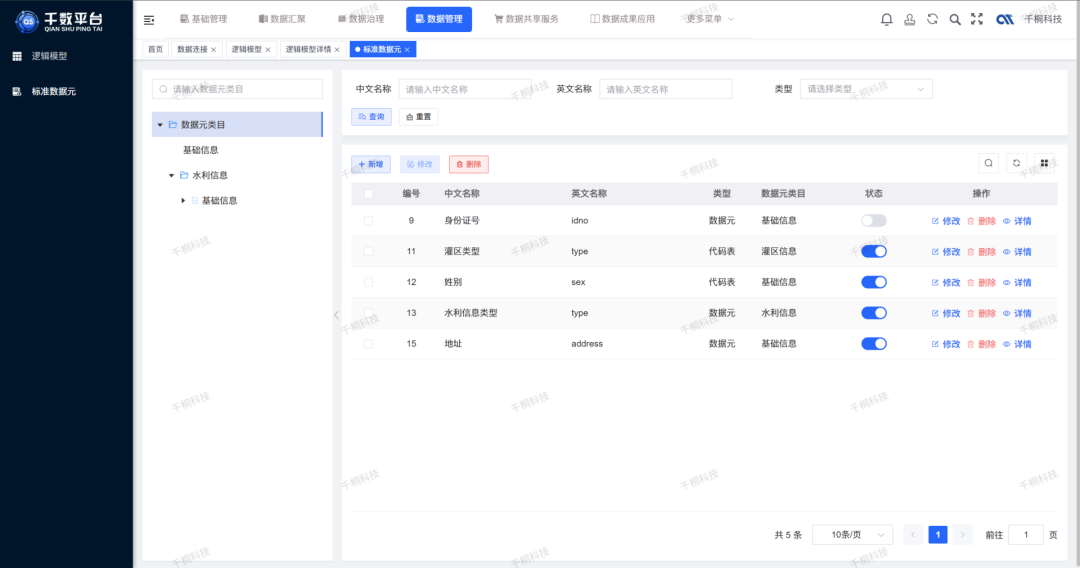Click eye icon in 地址 row
The width and height of the screenshot is (1080, 568).
coord(1006,344)
